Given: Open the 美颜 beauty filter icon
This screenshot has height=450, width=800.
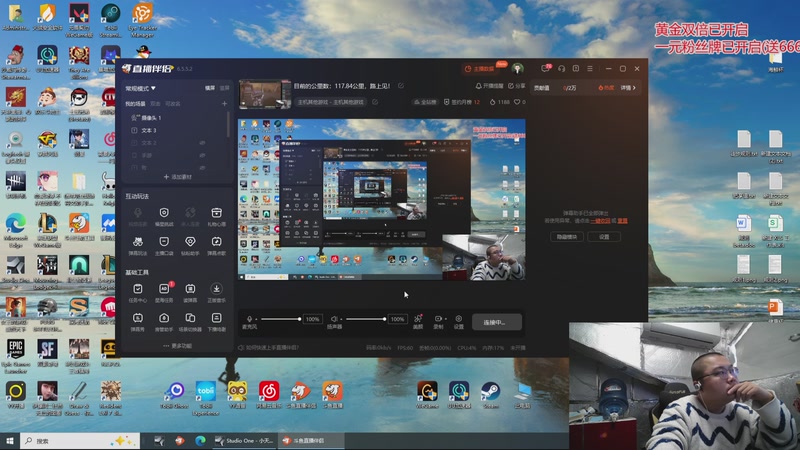Looking at the screenshot, I should point(418,319).
